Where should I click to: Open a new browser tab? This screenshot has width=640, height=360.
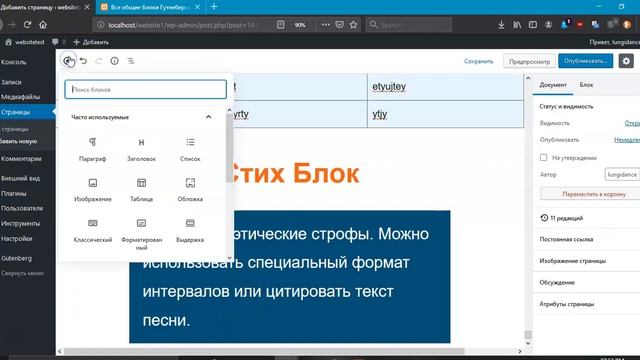pyautogui.click(x=214, y=7)
